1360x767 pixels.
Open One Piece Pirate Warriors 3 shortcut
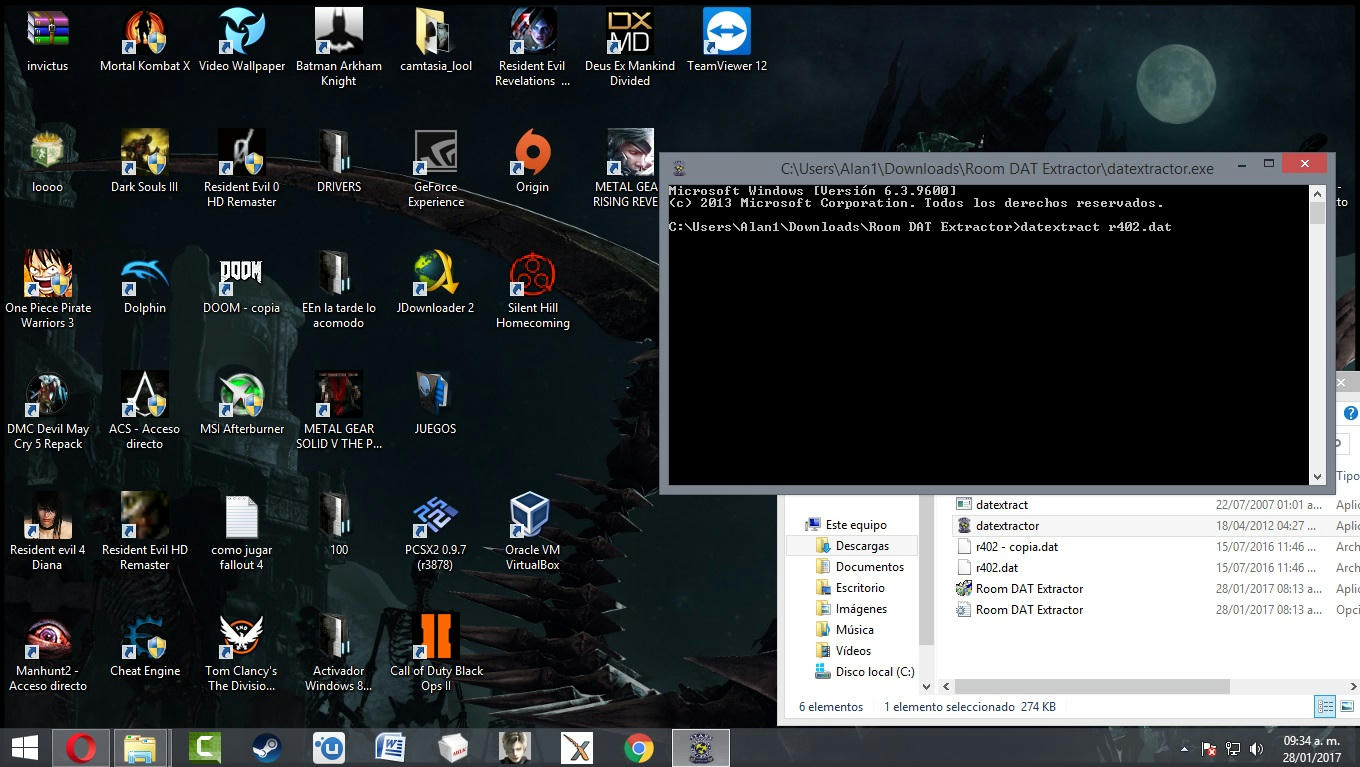click(47, 290)
